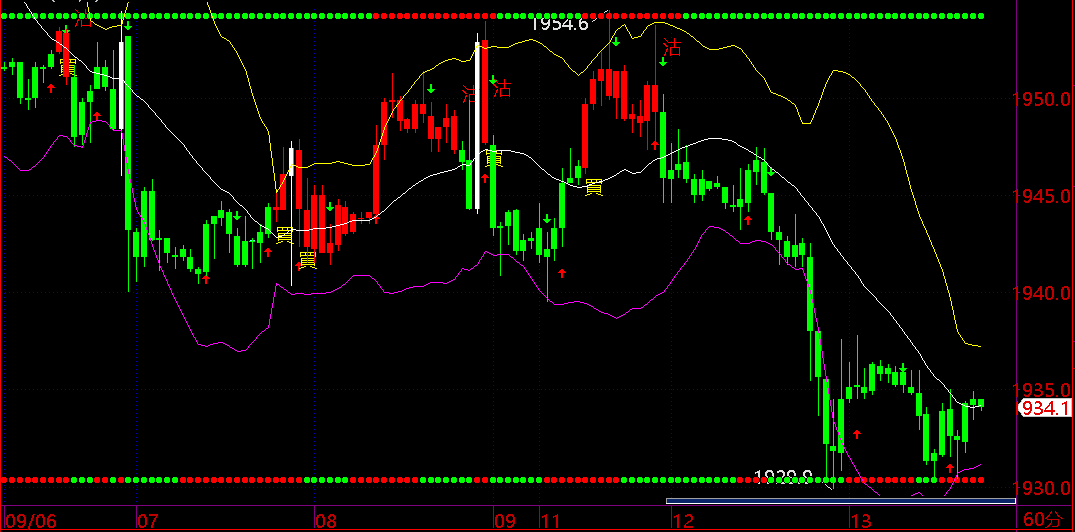This screenshot has height=532, width=1075.
Task: Click the 11 date label on the time axis
Action: point(551,520)
